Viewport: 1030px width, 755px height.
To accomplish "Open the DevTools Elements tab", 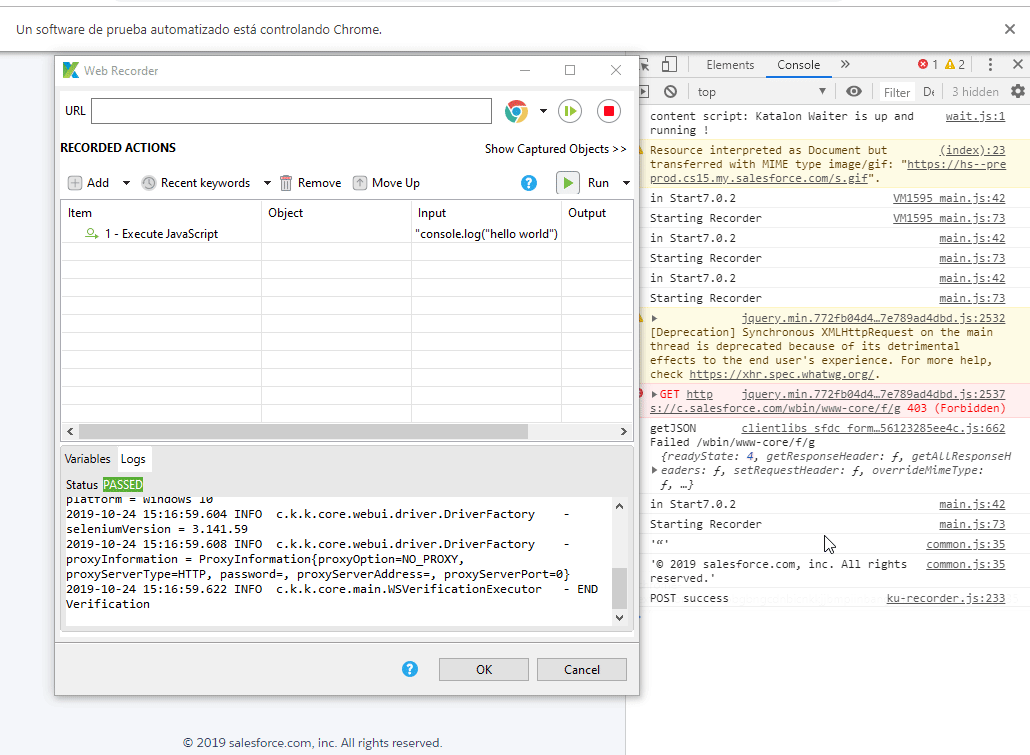I will 730,64.
